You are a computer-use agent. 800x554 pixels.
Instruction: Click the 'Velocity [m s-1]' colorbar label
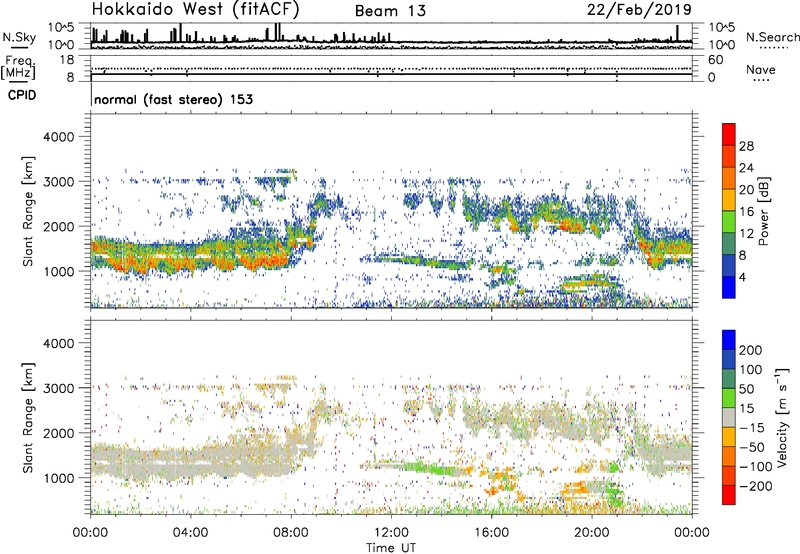pyautogui.click(x=782, y=417)
